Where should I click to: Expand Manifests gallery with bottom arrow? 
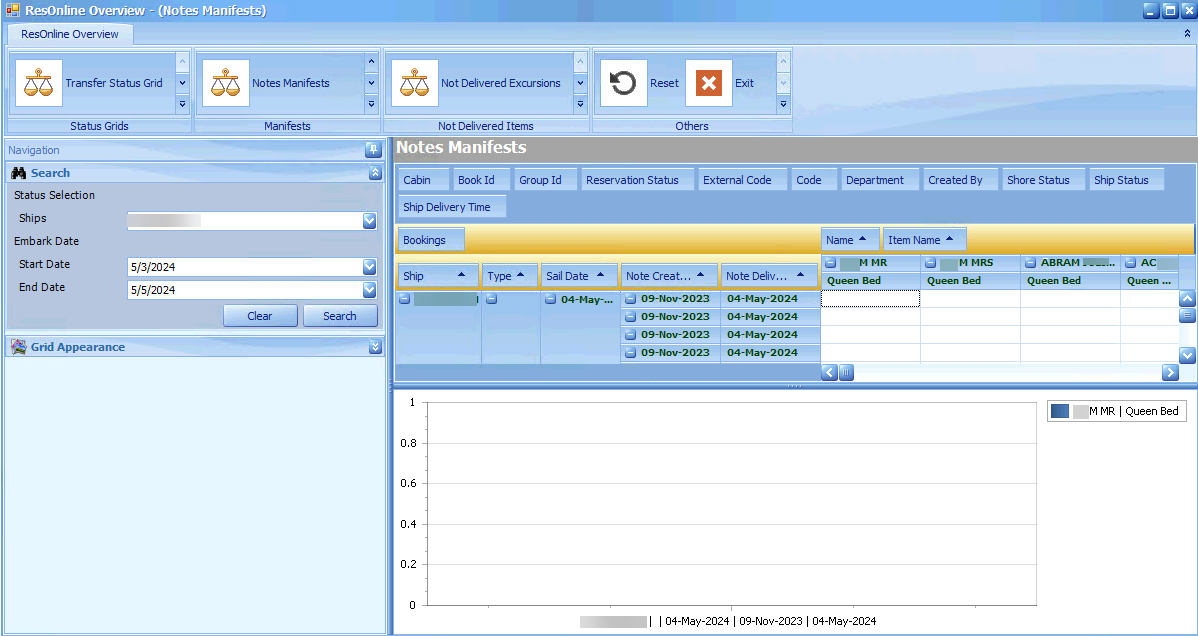371,103
